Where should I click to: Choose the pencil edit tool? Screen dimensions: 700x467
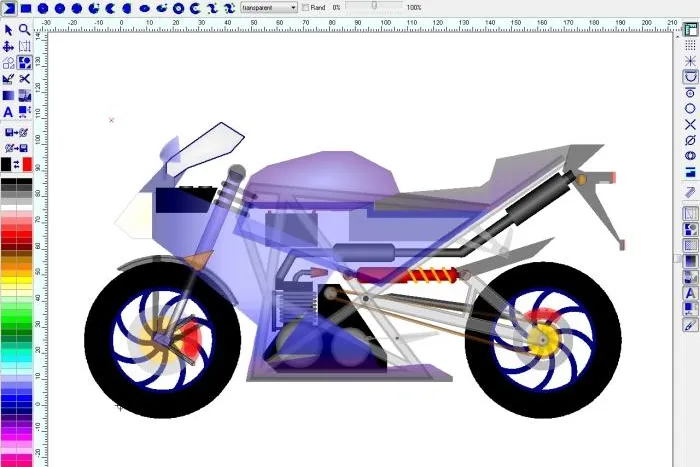(8, 79)
